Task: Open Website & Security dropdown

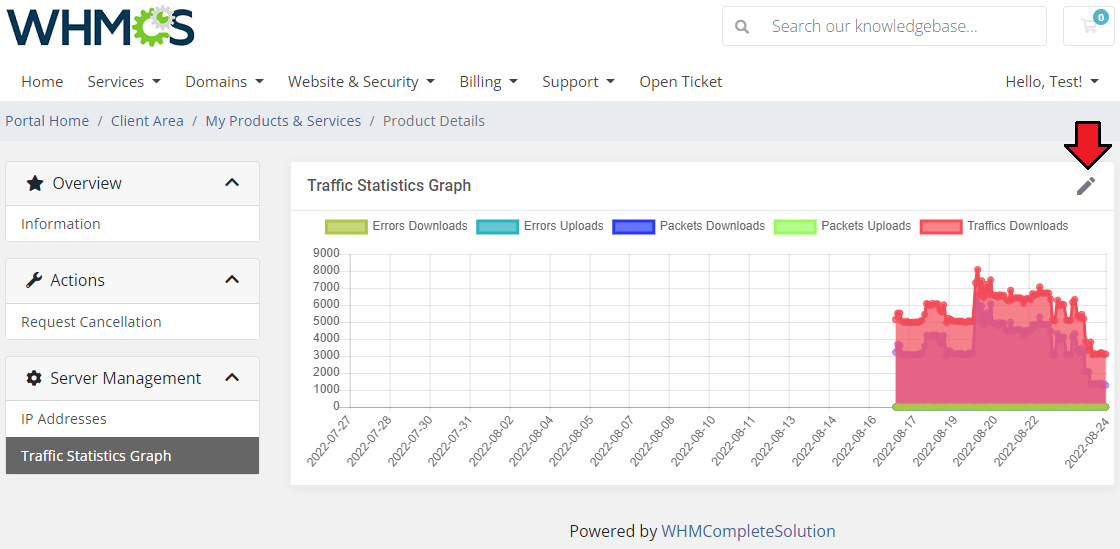Action: click(361, 81)
